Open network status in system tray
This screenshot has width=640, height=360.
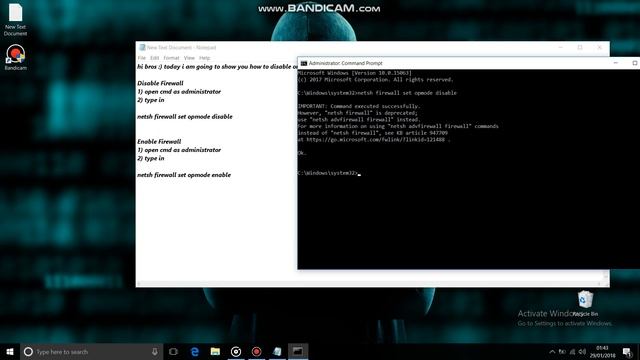click(572, 352)
